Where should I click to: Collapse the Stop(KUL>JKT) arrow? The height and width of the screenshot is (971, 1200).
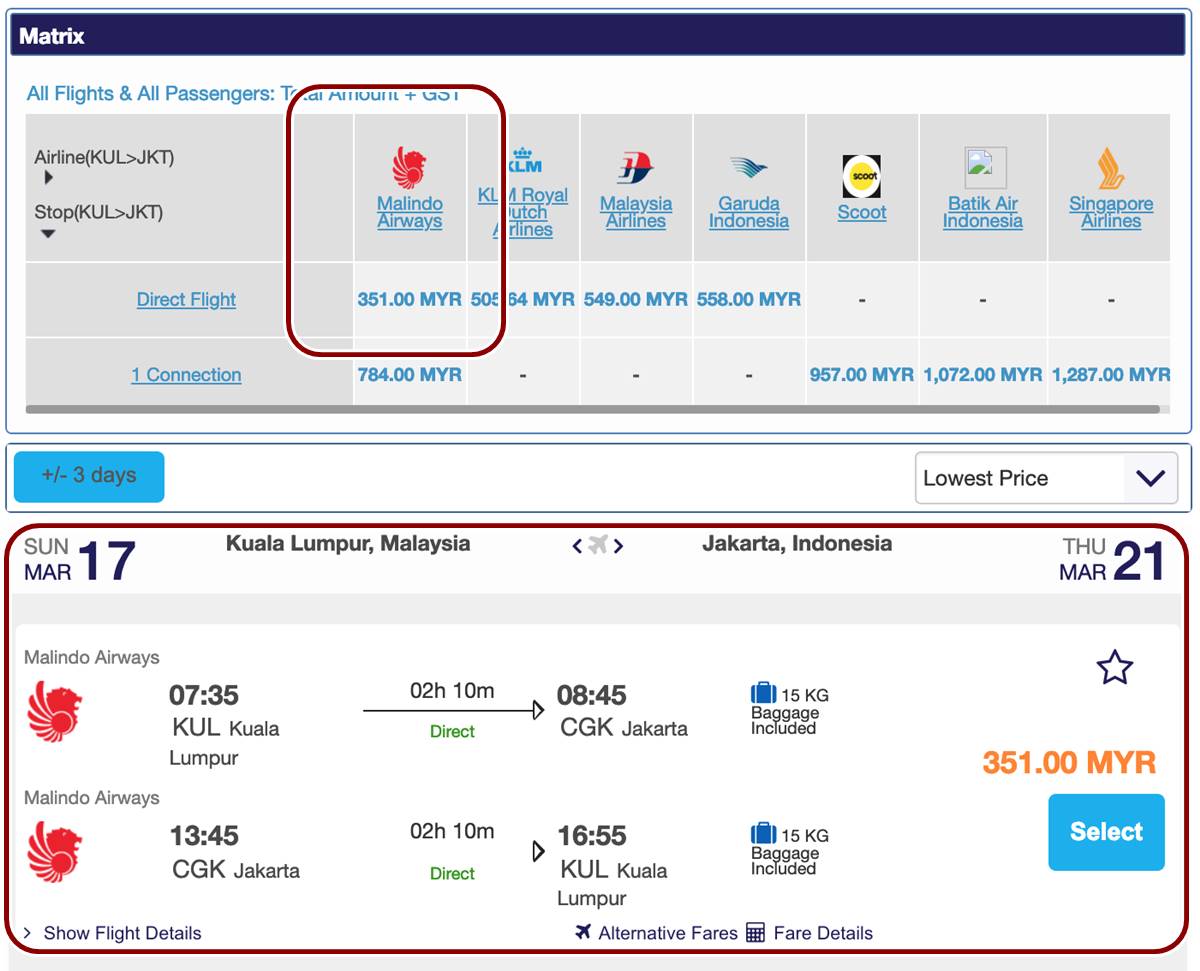pyautogui.click(x=48, y=234)
